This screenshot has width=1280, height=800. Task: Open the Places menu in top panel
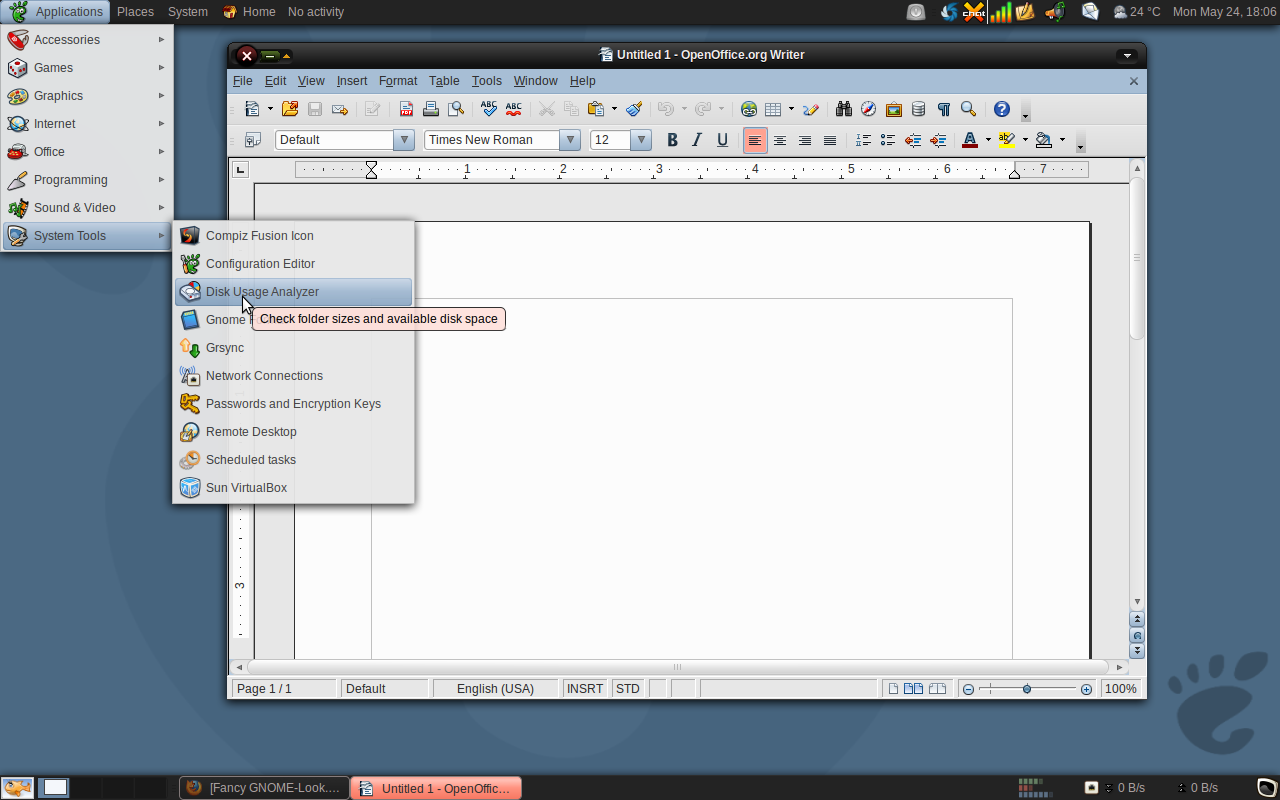[135, 12]
